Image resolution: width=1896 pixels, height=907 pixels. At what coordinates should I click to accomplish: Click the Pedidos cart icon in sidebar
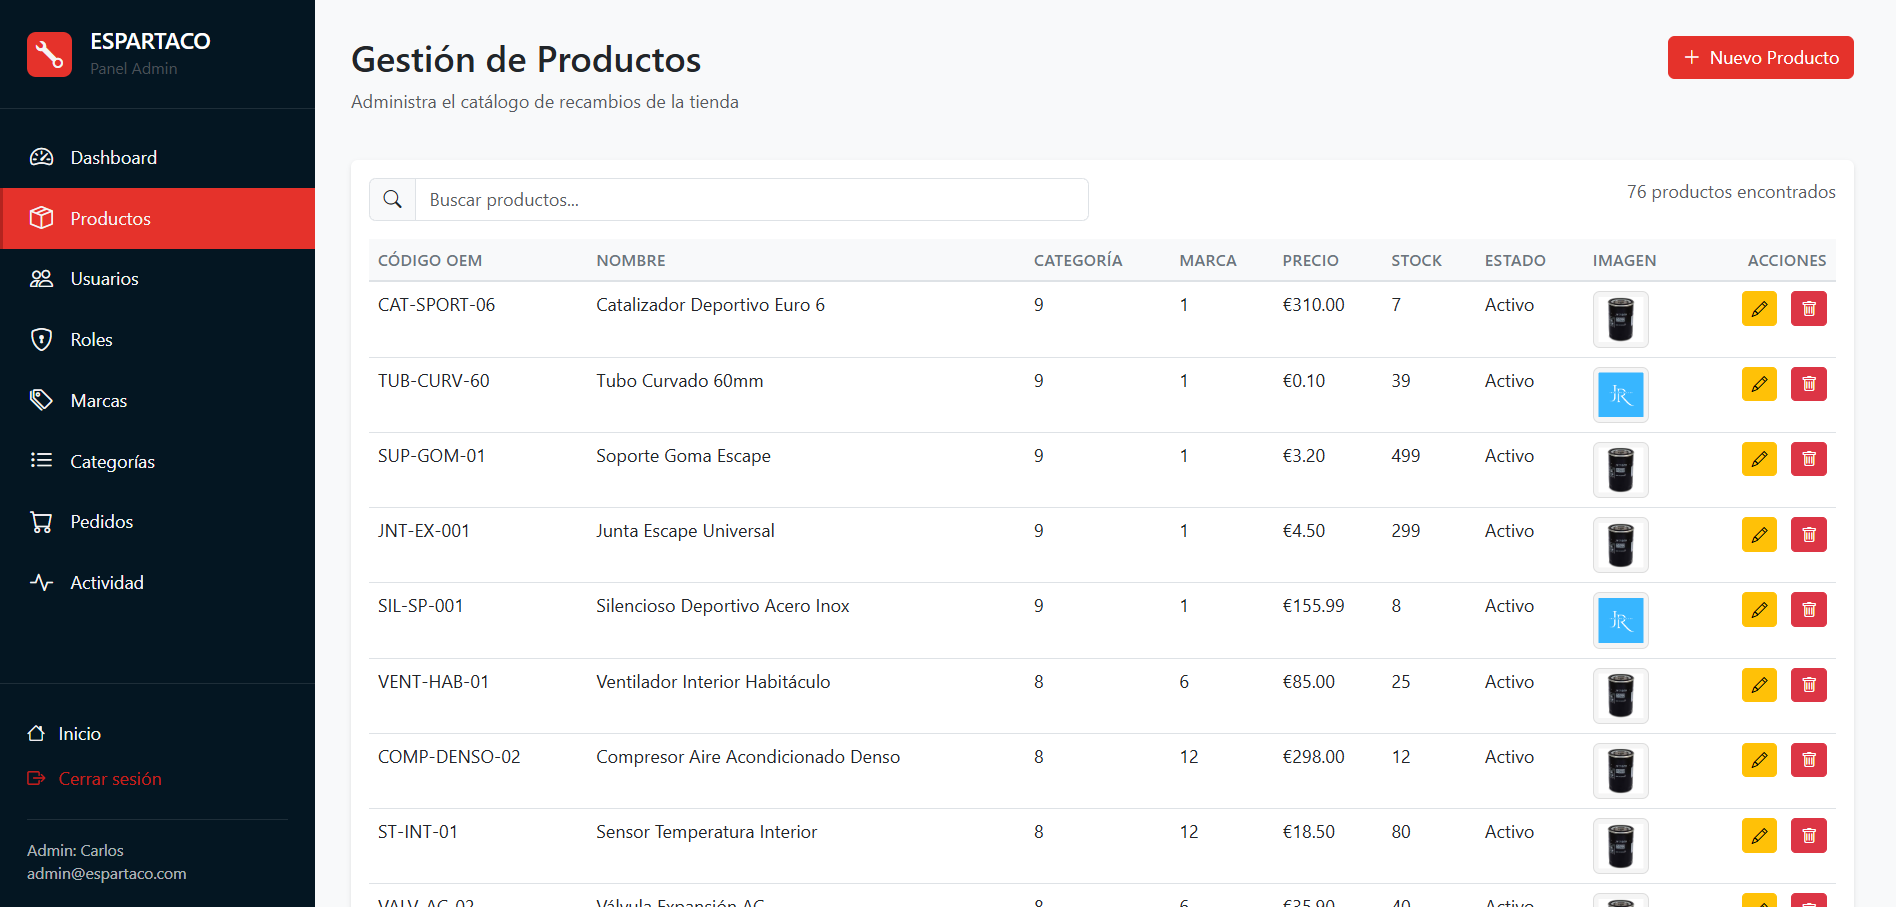click(41, 522)
